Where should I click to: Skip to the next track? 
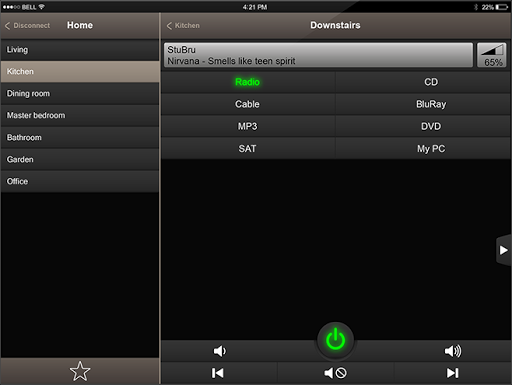[x=453, y=373]
